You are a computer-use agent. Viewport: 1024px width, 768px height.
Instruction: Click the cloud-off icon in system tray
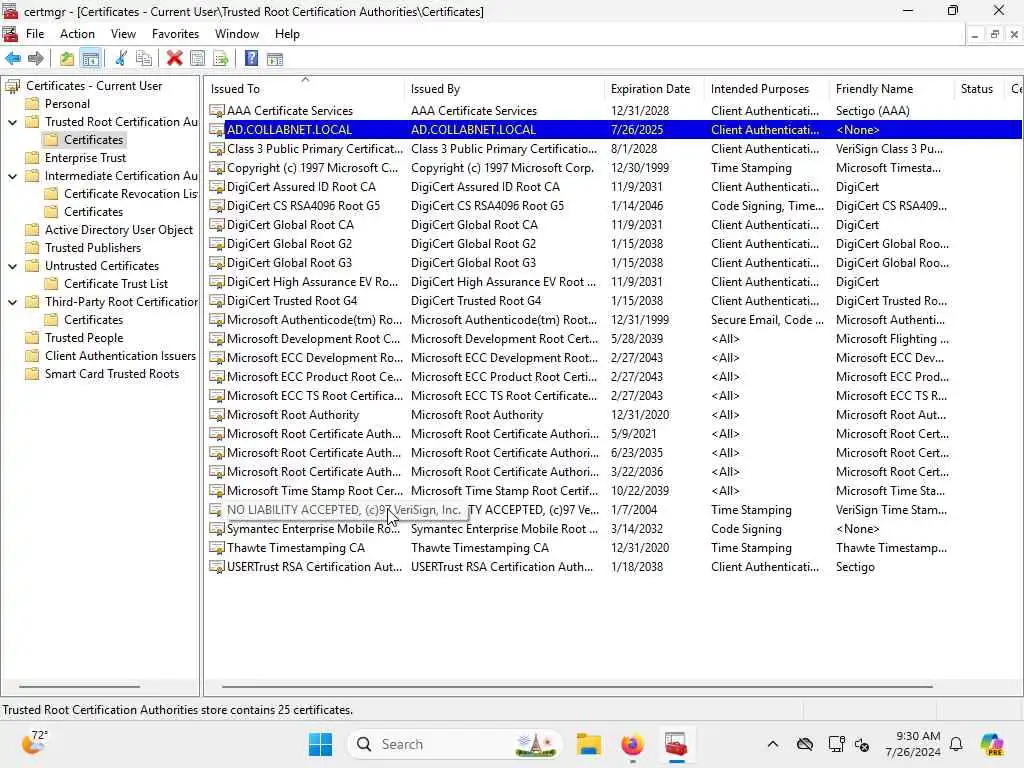pyautogui.click(x=805, y=744)
